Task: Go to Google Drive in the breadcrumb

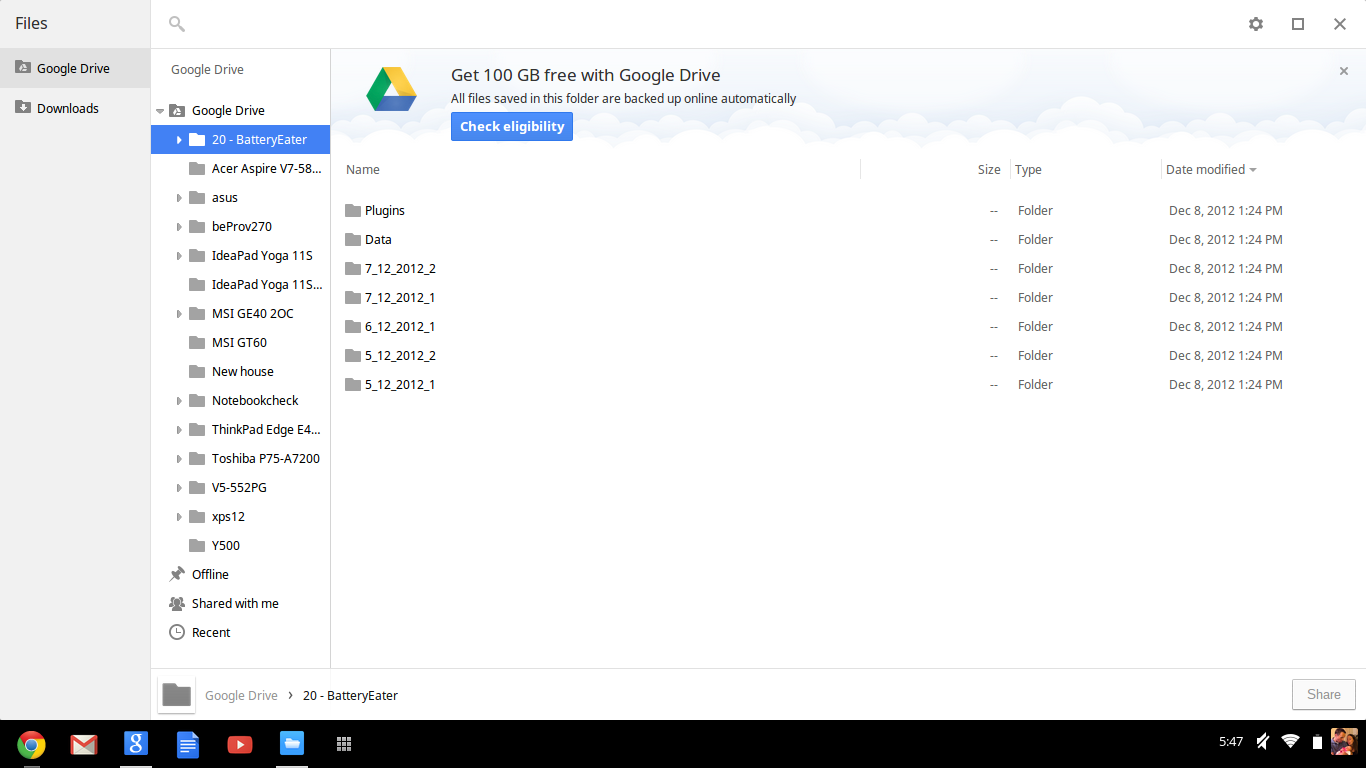Action: [241, 695]
